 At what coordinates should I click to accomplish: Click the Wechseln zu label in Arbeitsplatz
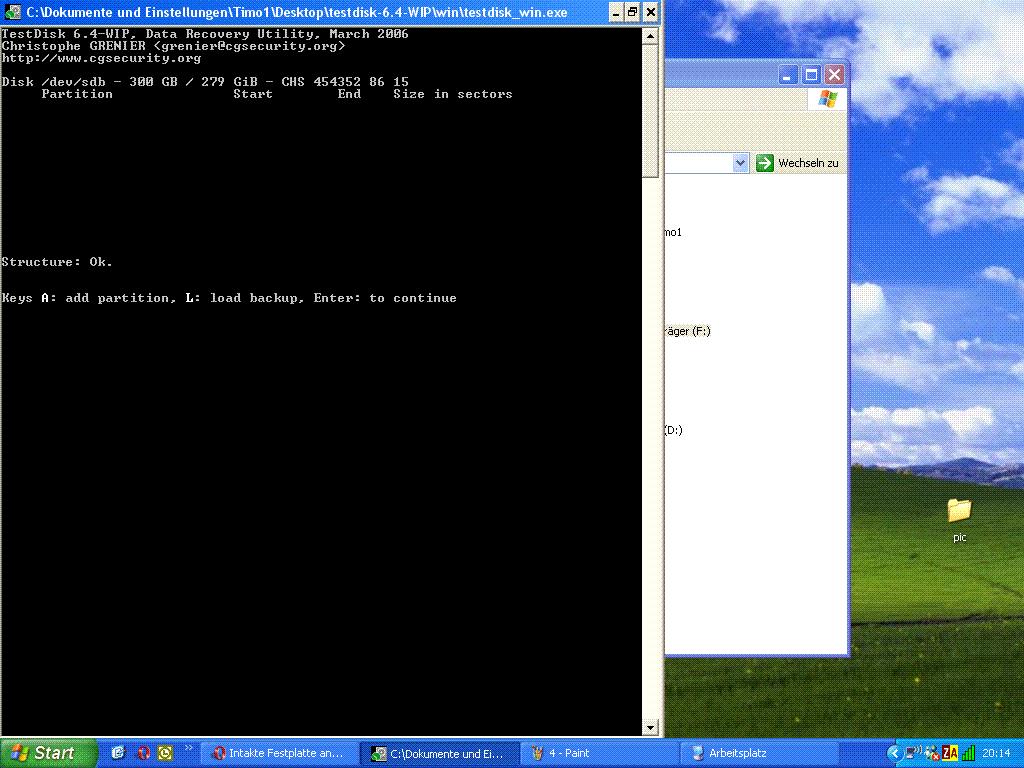coord(808,163)
